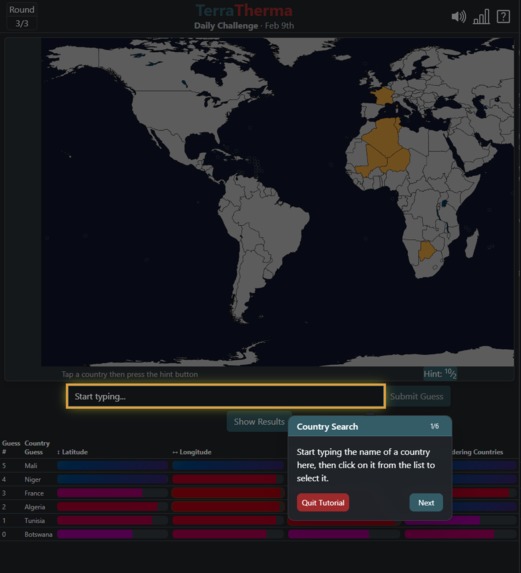Click the Submit Guess button
Viewport: 521px width, 573px height.
(x=417, y=396)
